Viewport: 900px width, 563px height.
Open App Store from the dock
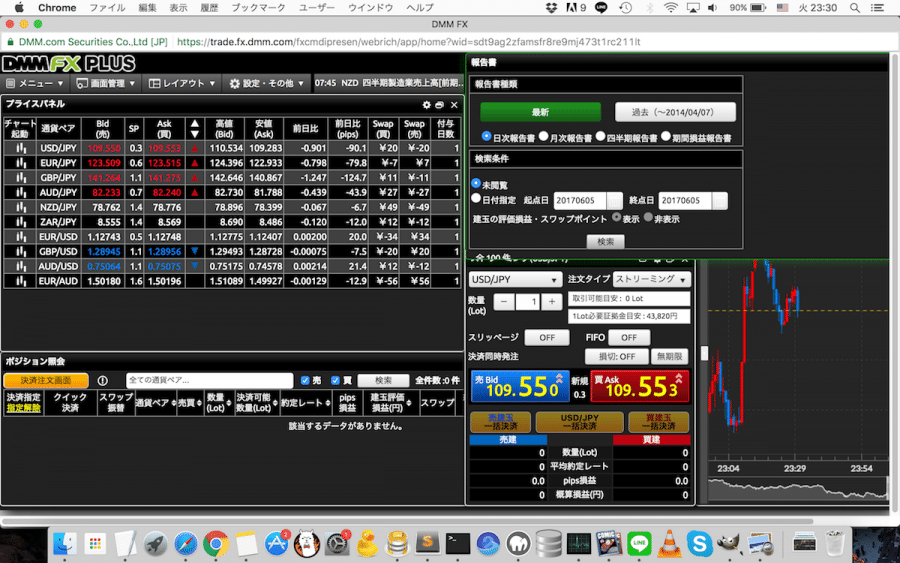pos(276,543)
